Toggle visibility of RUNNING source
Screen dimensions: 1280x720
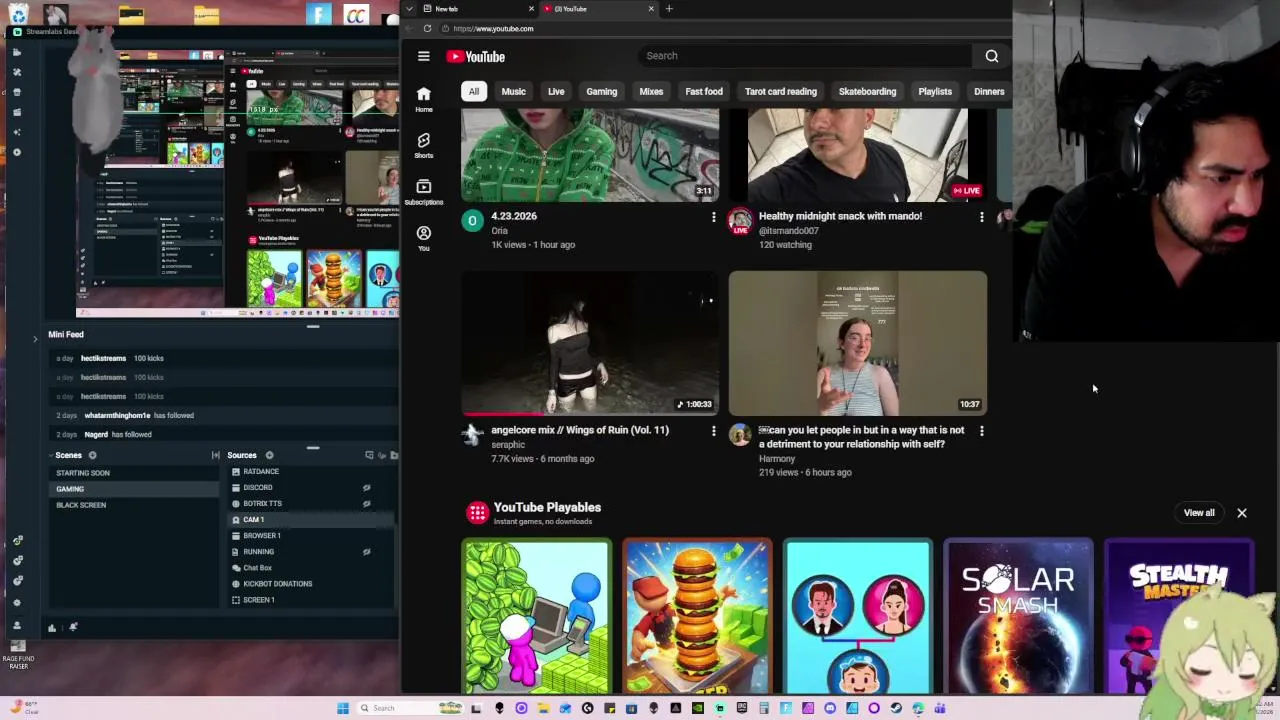[x=366, y=552]
